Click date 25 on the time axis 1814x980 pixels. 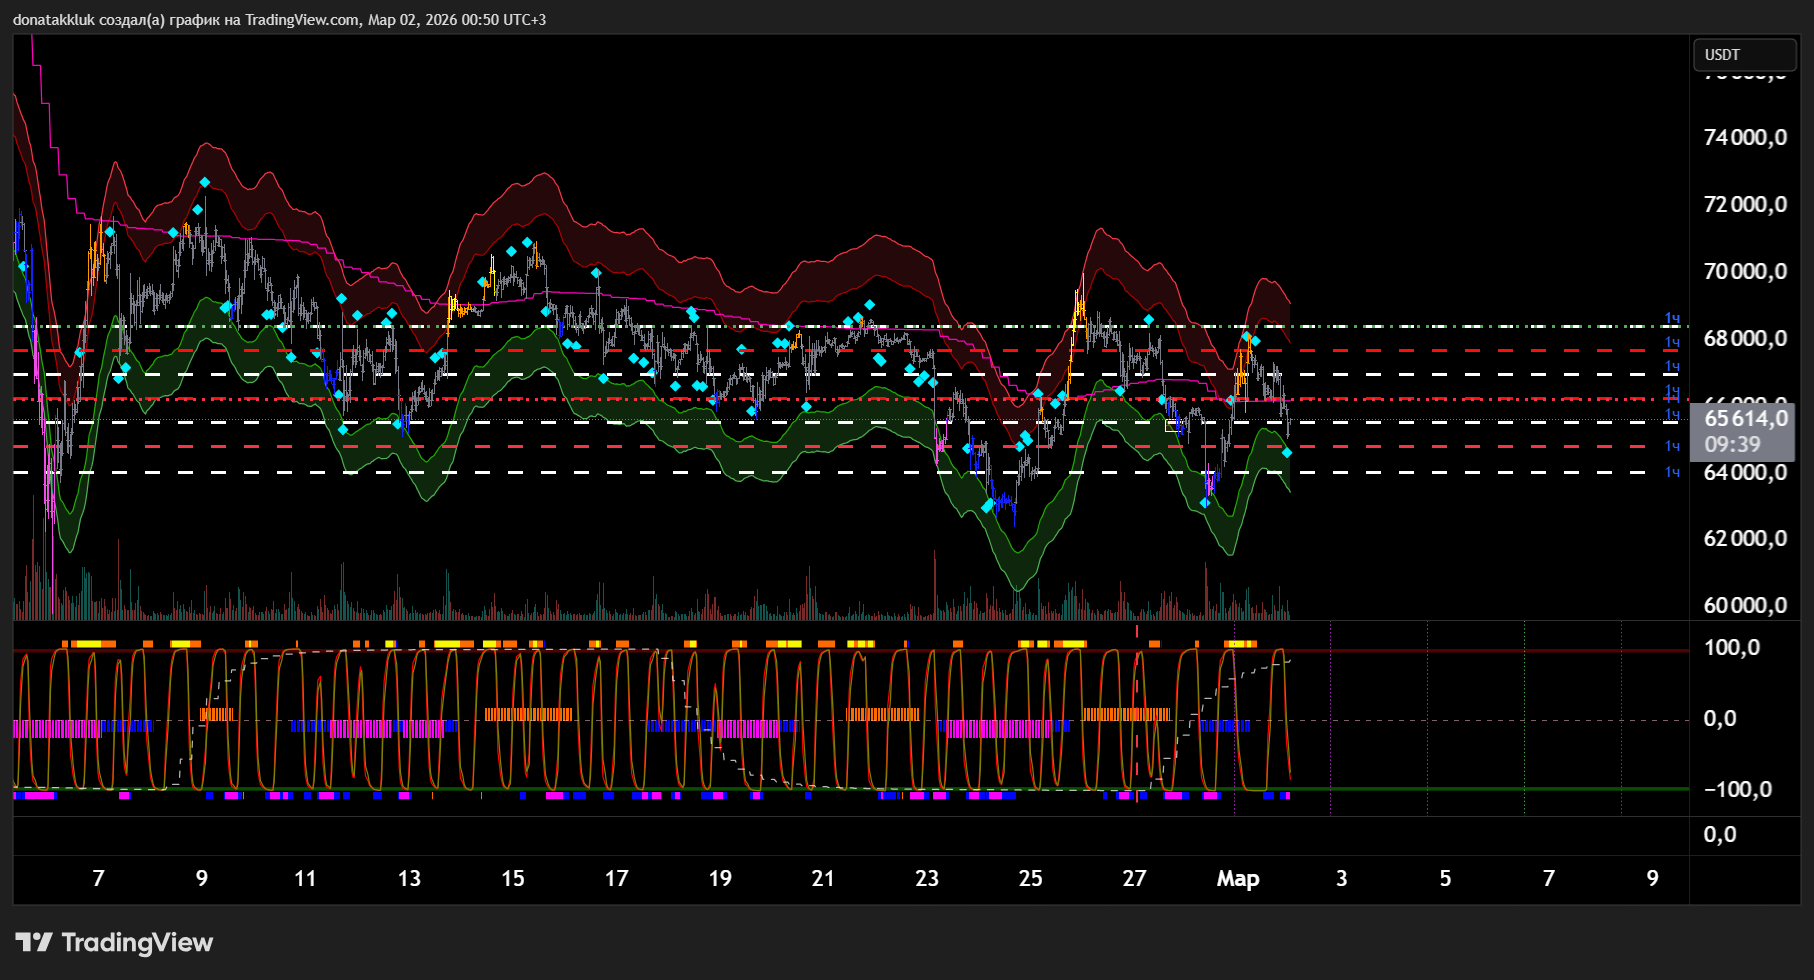tap(1030, 879)
